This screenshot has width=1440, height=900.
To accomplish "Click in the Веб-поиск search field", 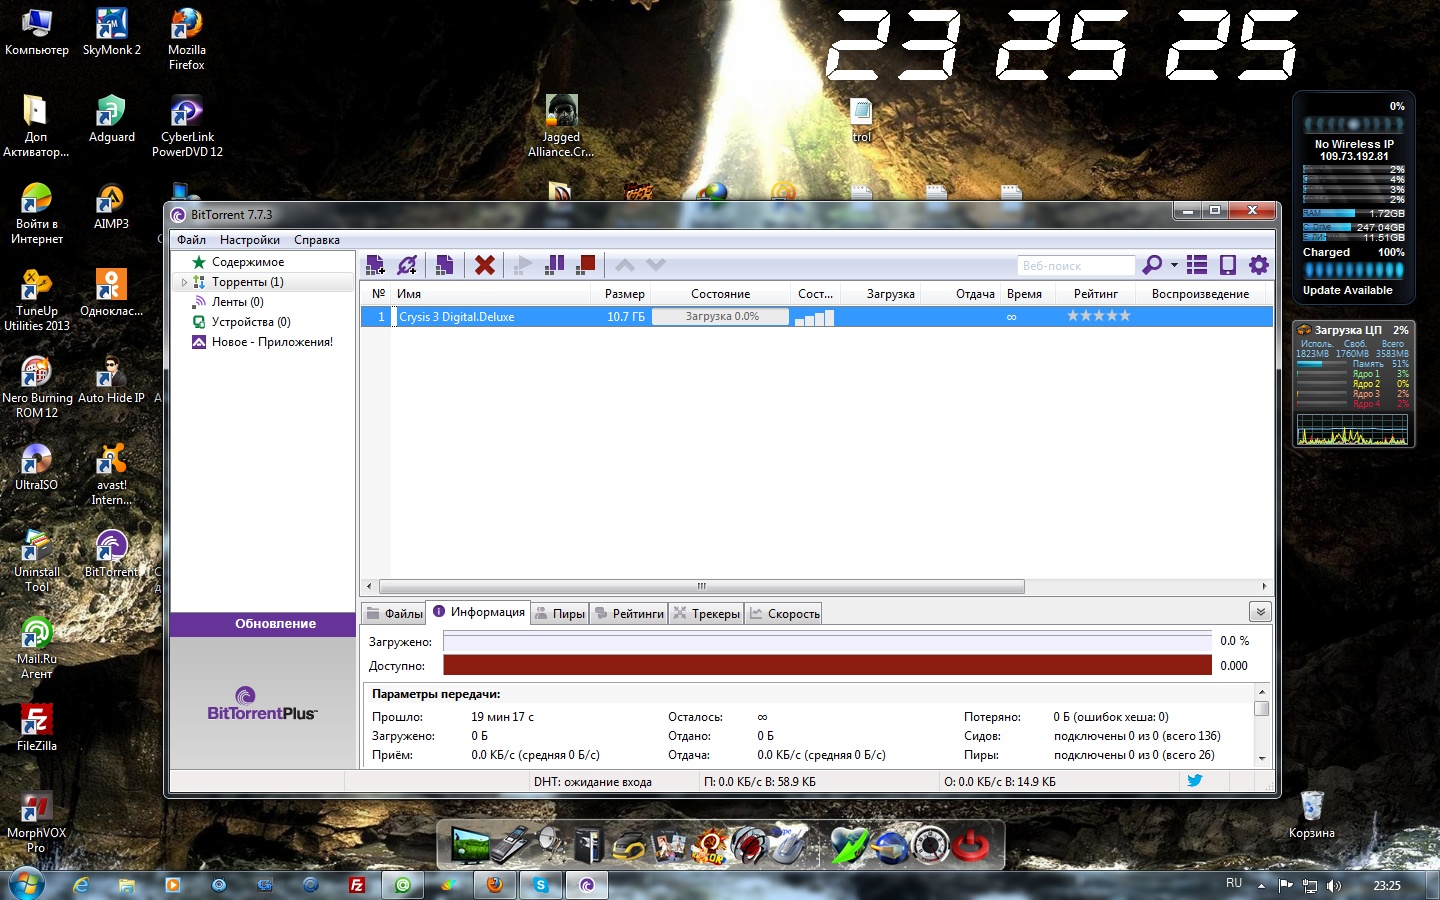I will click(1076, 266).
